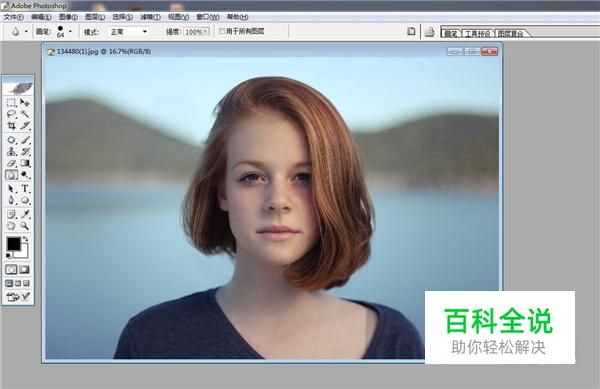Swap foreground and background colors
600x389 pixels.
coord(25,239)
